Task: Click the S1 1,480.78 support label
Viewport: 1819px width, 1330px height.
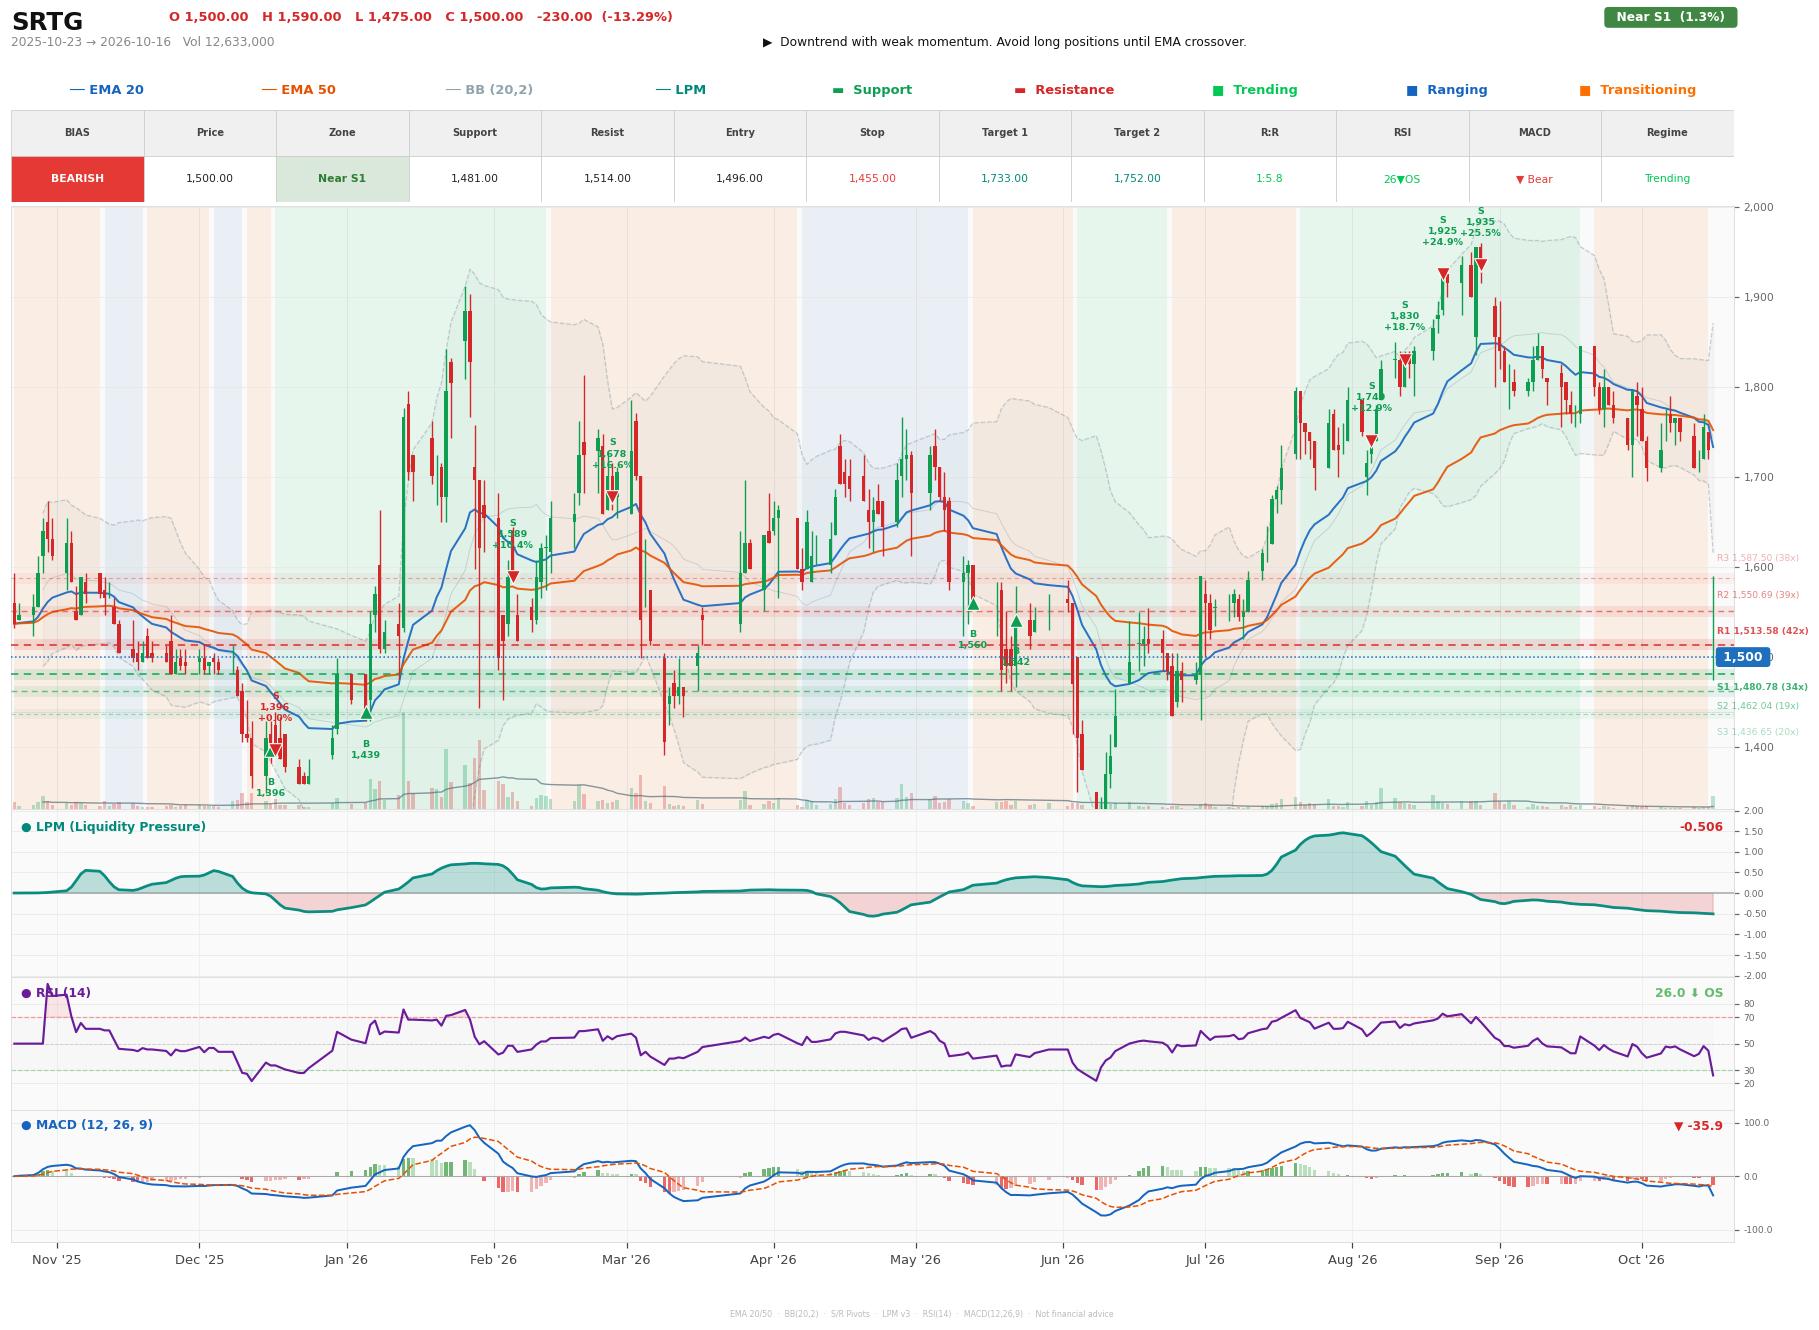Action: pos(1762,687)
